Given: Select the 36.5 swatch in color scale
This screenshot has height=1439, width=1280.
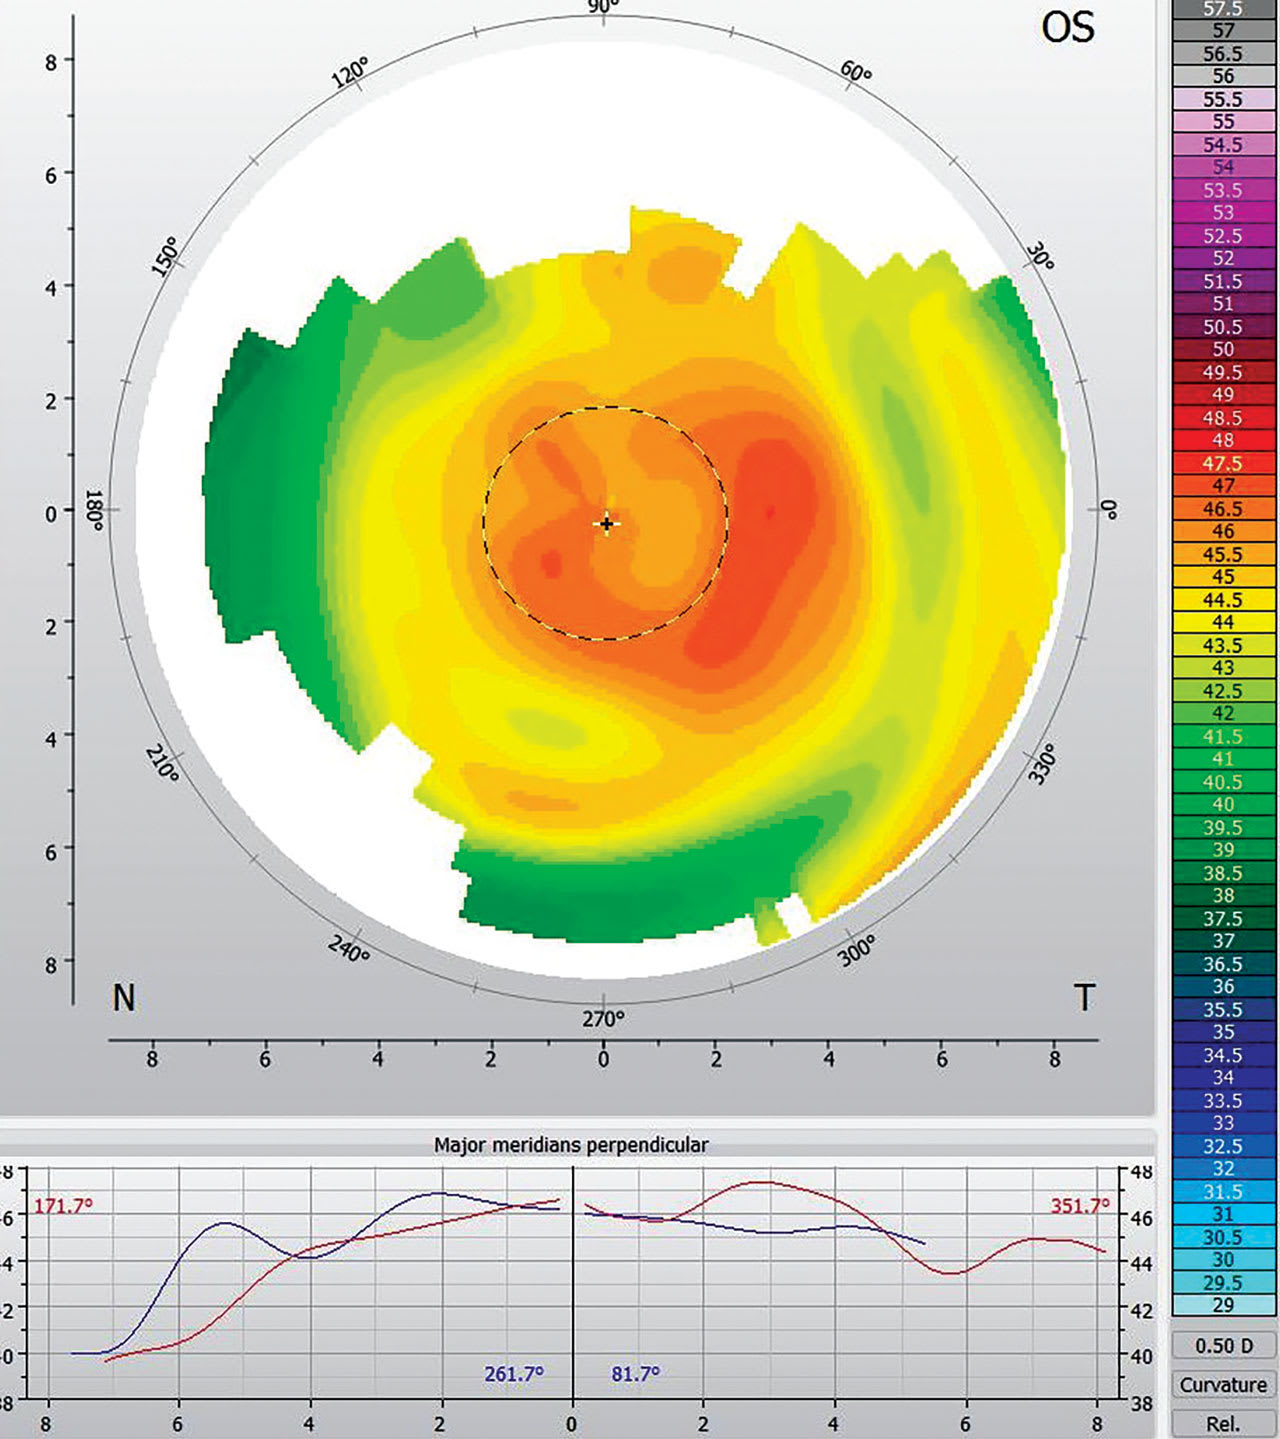Looking at the screenshot, I should pyautogui.click(x=1224, y=964).
